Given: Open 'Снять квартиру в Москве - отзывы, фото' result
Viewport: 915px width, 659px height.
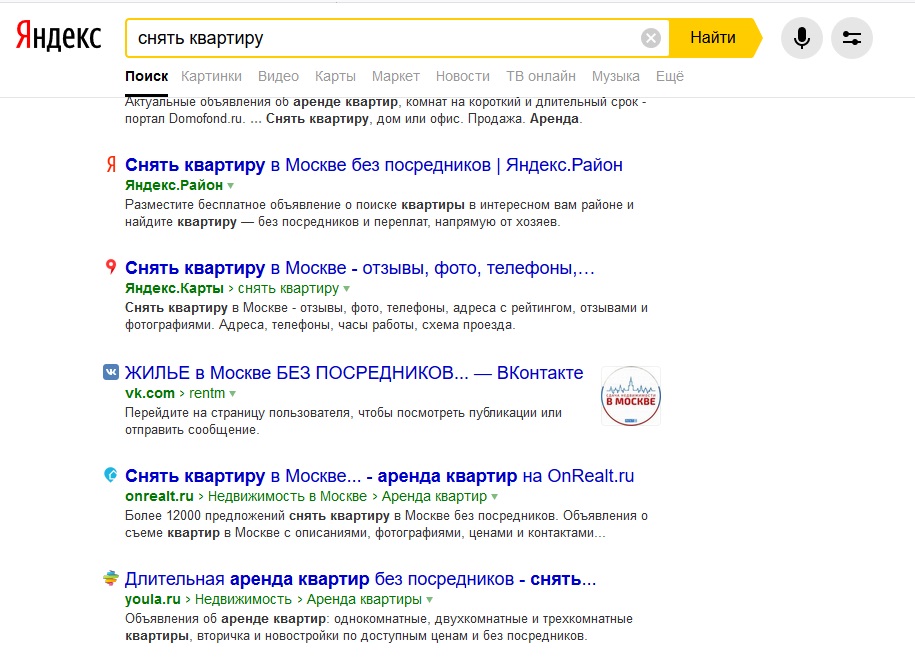Looking at the screenshot, I should 359,268.
